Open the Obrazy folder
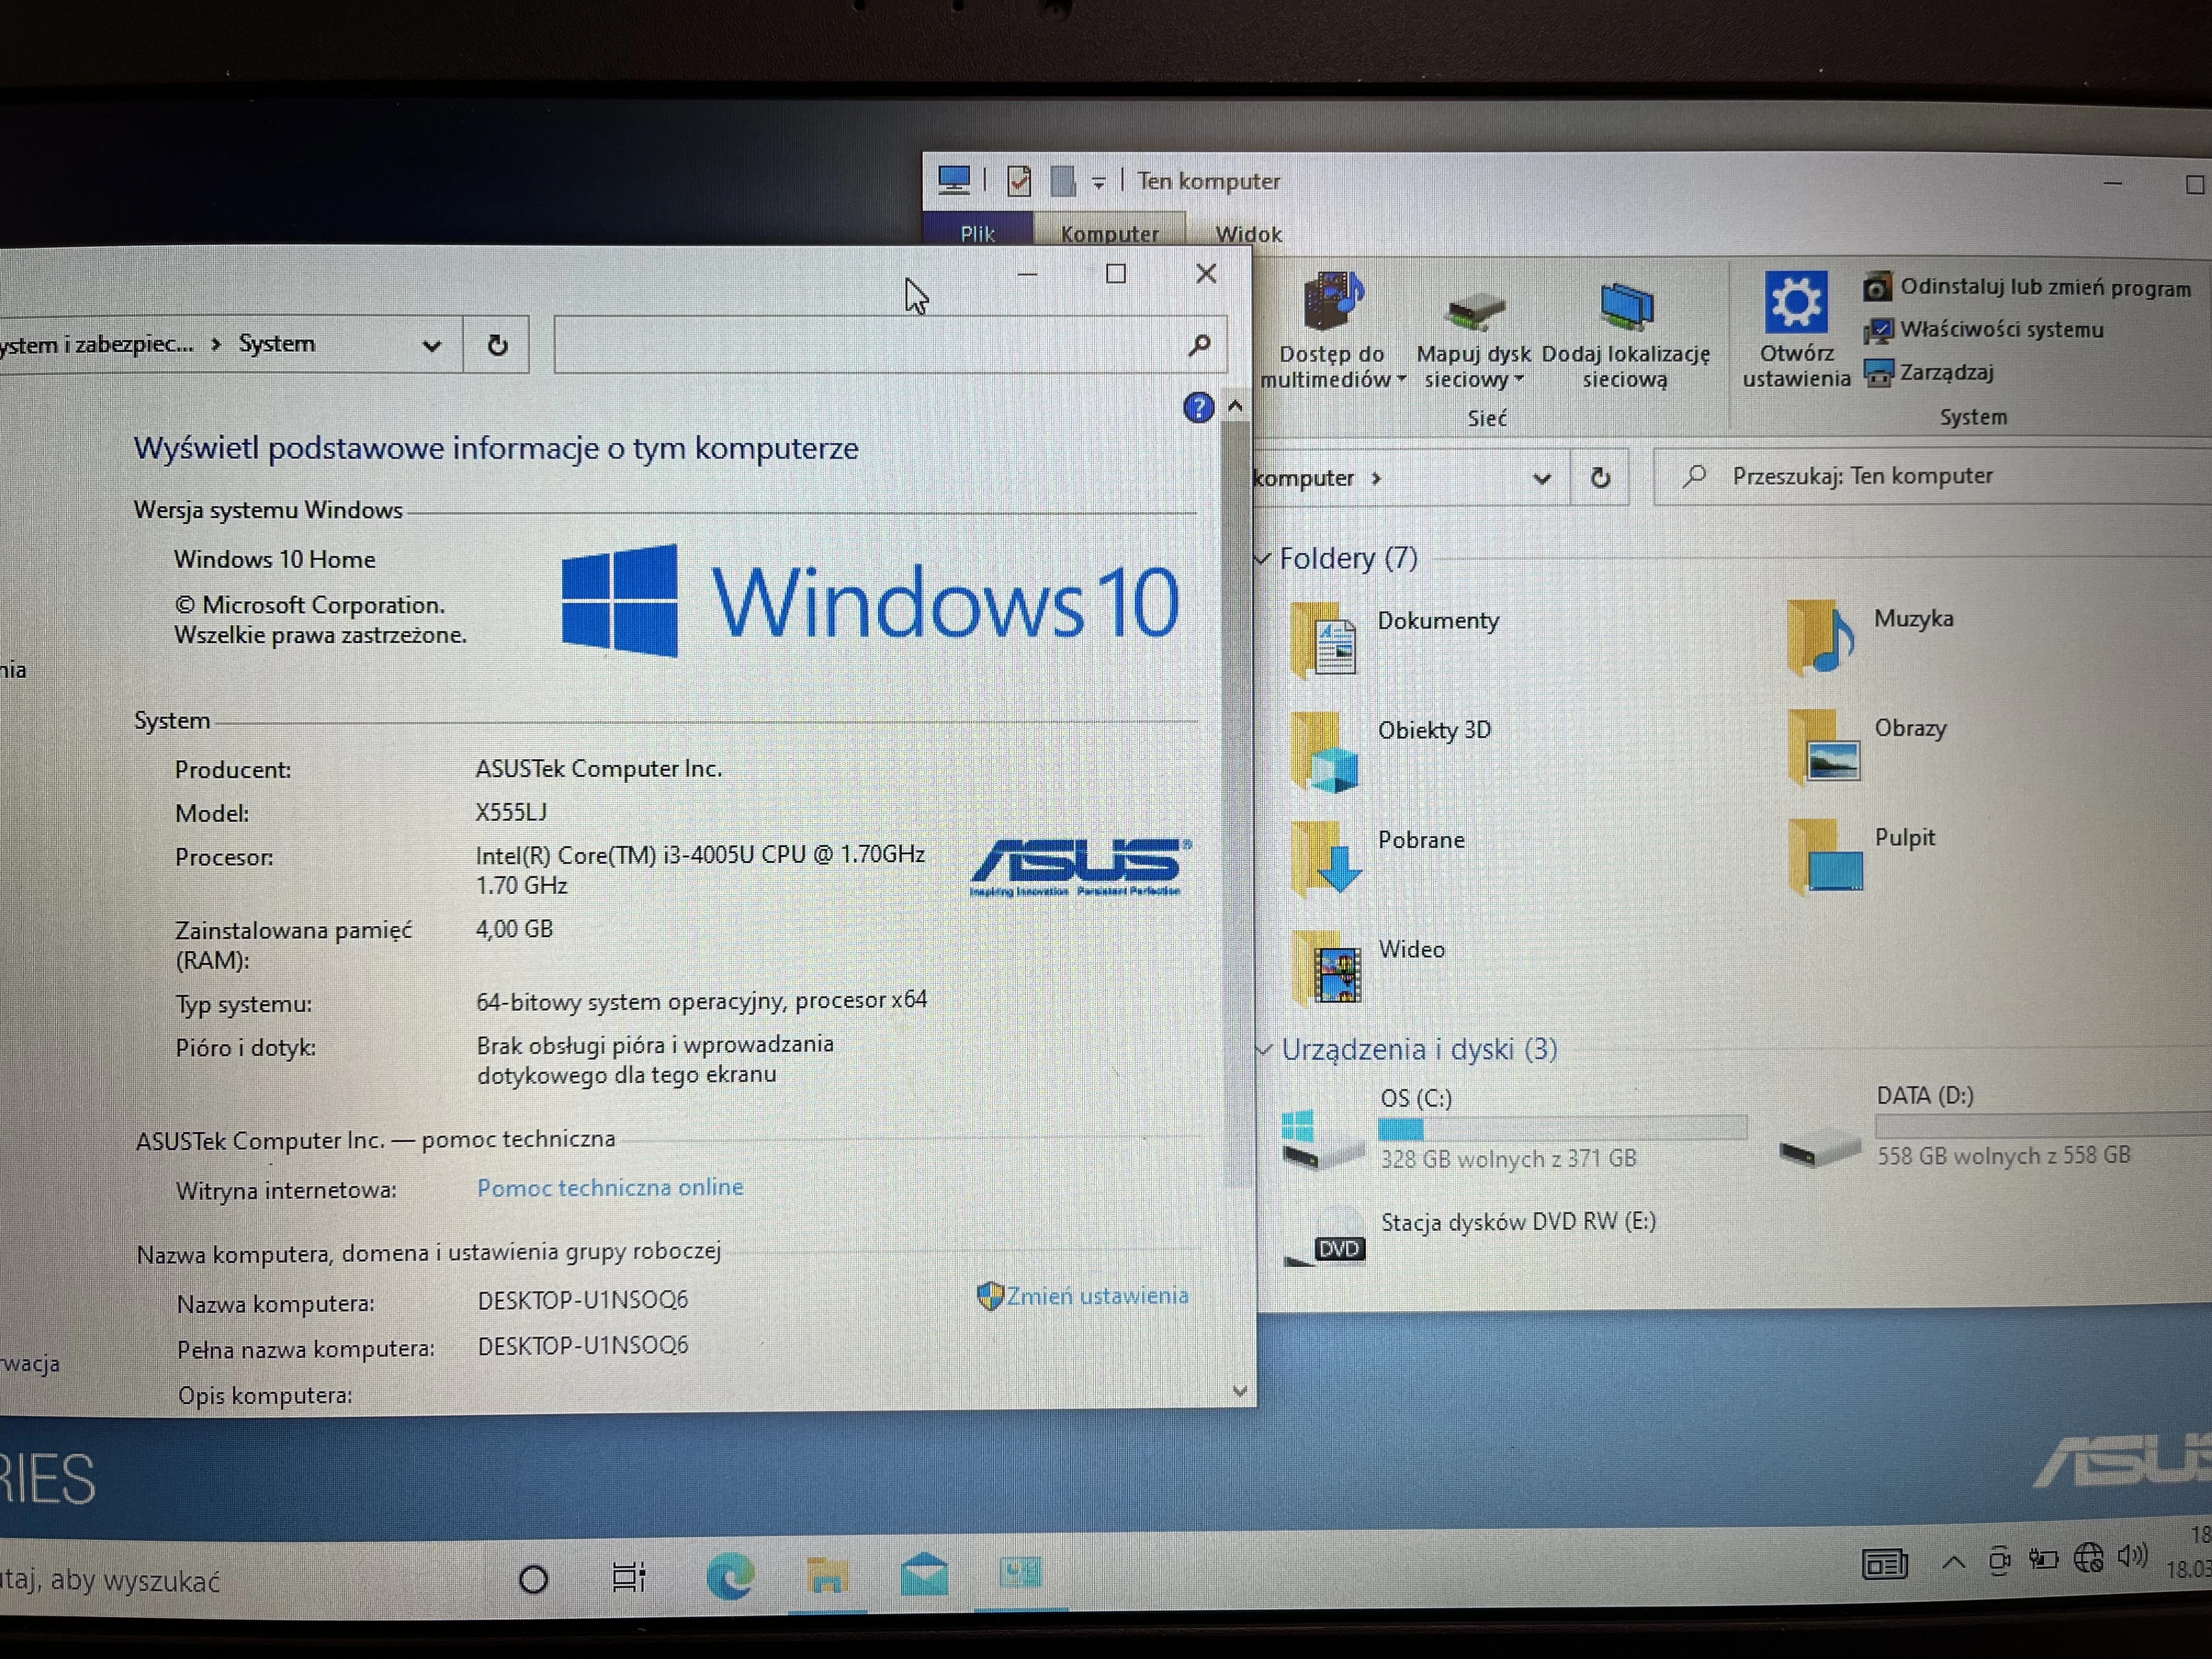This screenshot has width=2212, height=1659. coord(1867,747)
